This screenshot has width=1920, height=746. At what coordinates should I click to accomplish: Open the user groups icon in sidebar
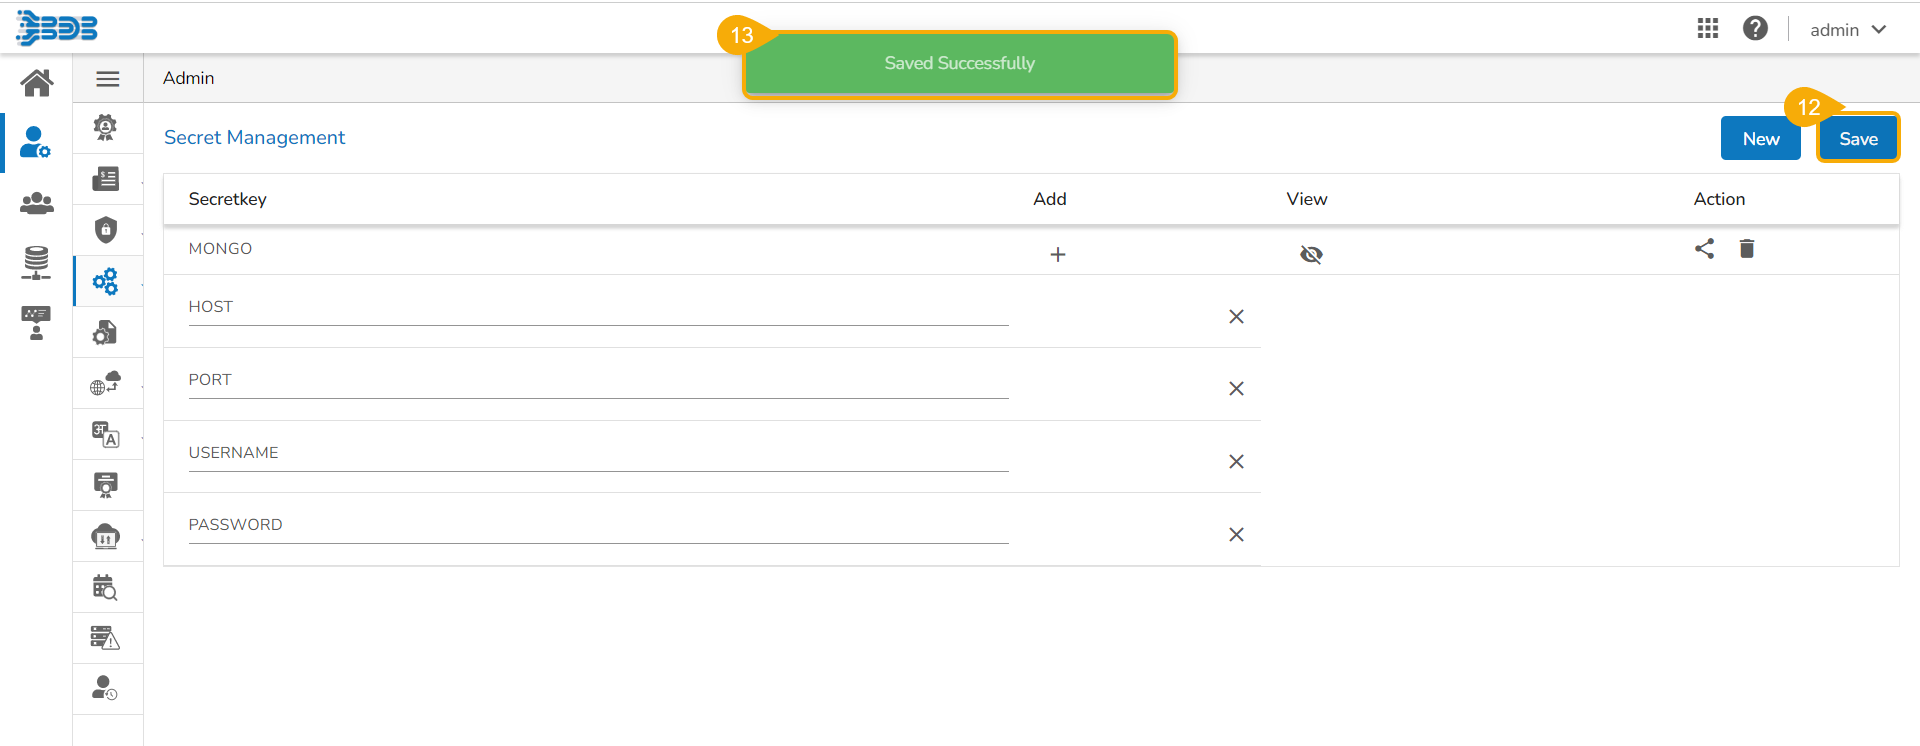(x=37, y=204)
